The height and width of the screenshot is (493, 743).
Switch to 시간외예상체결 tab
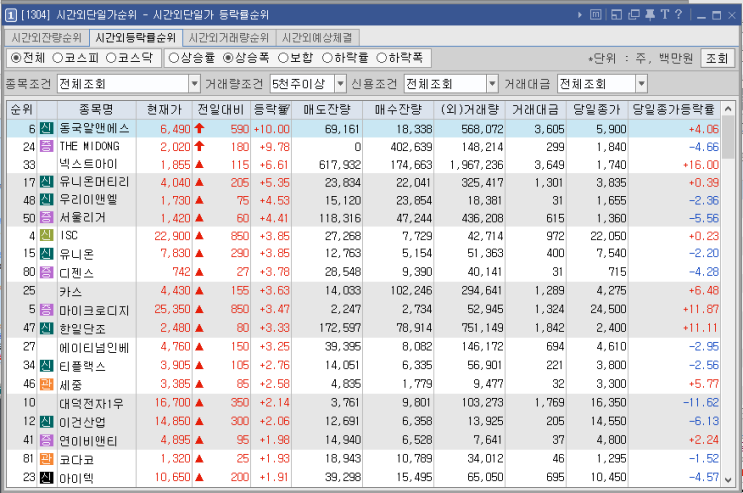(317, 38)
